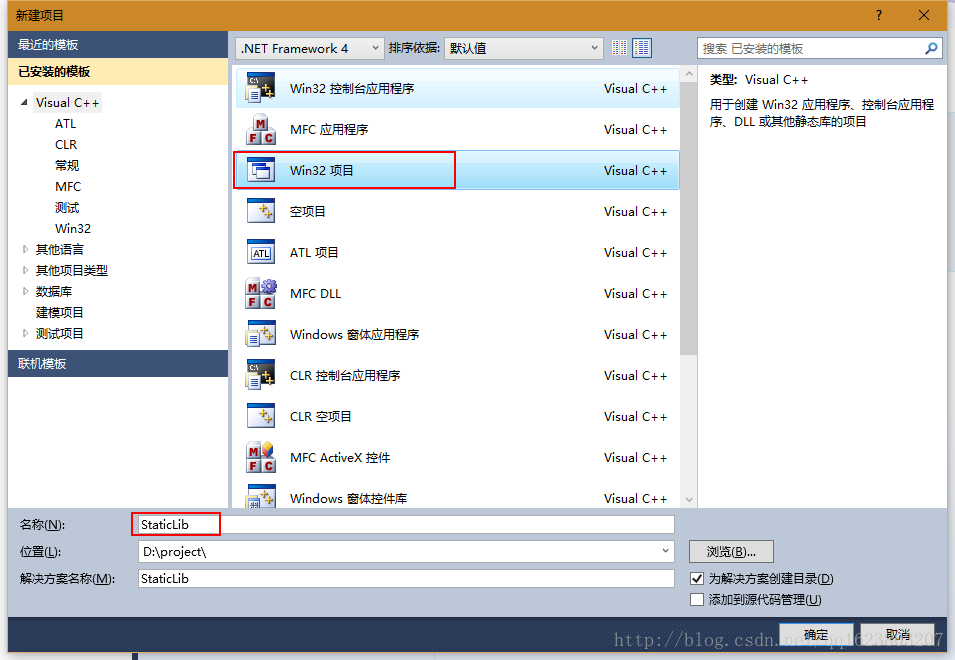Expand the 其他语言 tree node
This screenshot has width=955, height=660.
point(25,249)
